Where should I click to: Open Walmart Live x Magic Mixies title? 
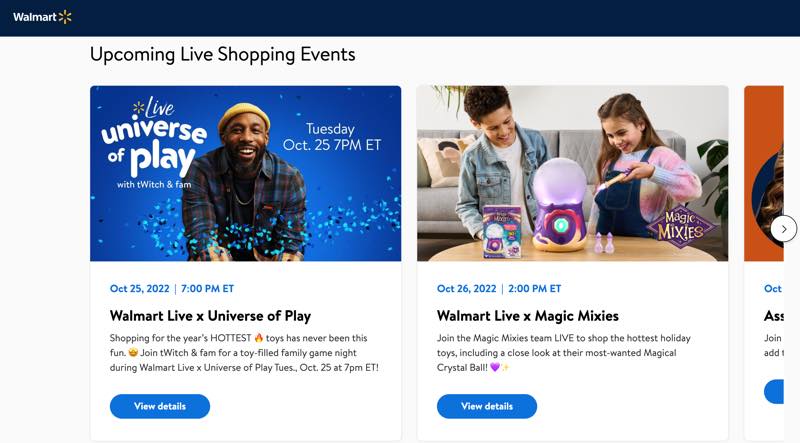528,316
